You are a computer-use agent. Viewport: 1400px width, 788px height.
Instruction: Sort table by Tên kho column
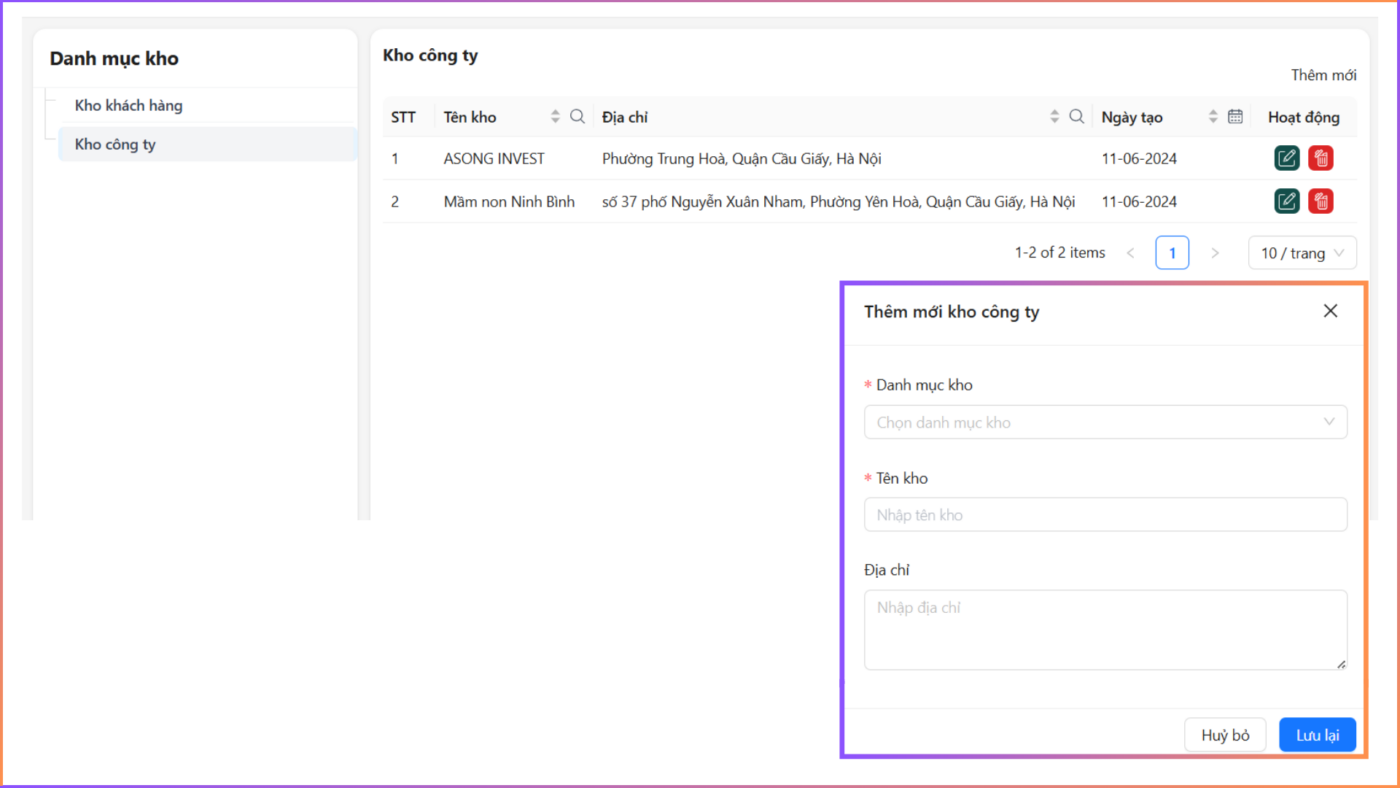(x=555, y=117)
